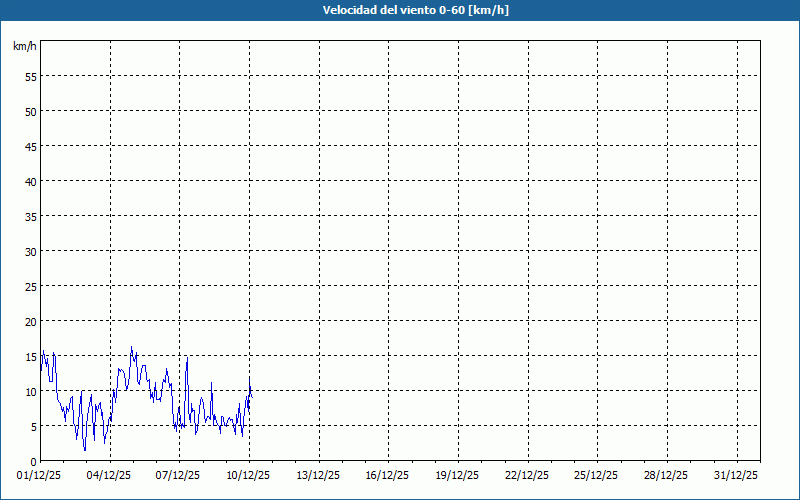
Task: Click the 'km/h' axis unit label
Action: tap(24, 46)
